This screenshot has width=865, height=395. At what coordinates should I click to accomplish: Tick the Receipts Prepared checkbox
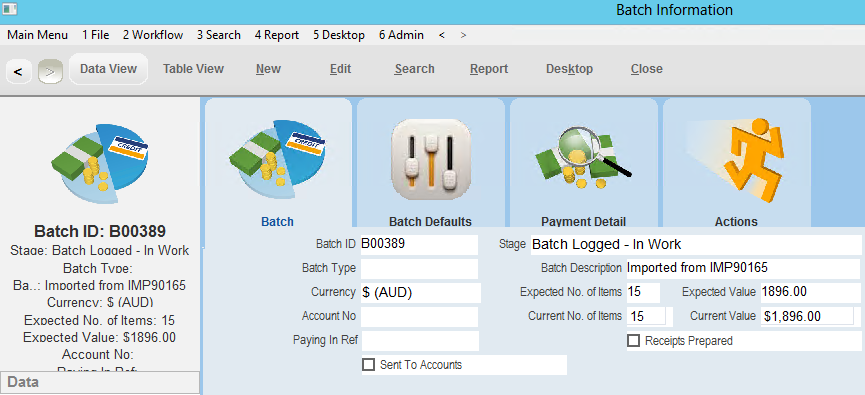click(633, 340)
